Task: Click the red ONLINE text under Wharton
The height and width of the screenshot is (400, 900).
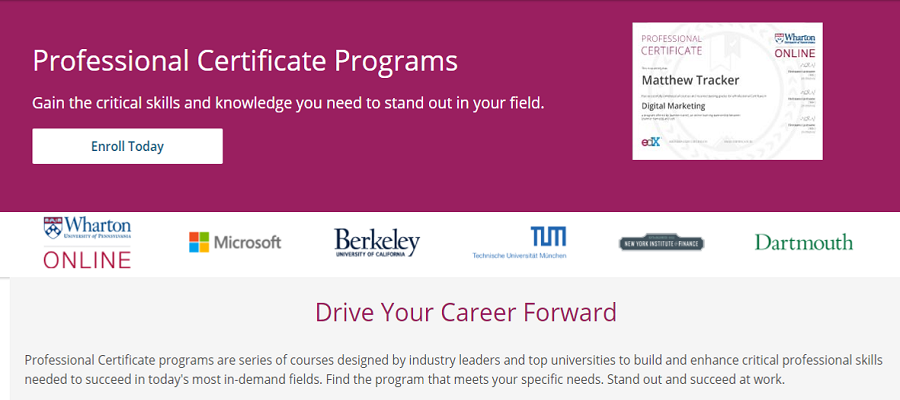Action: pyautogui.click(x=87, y=260)
